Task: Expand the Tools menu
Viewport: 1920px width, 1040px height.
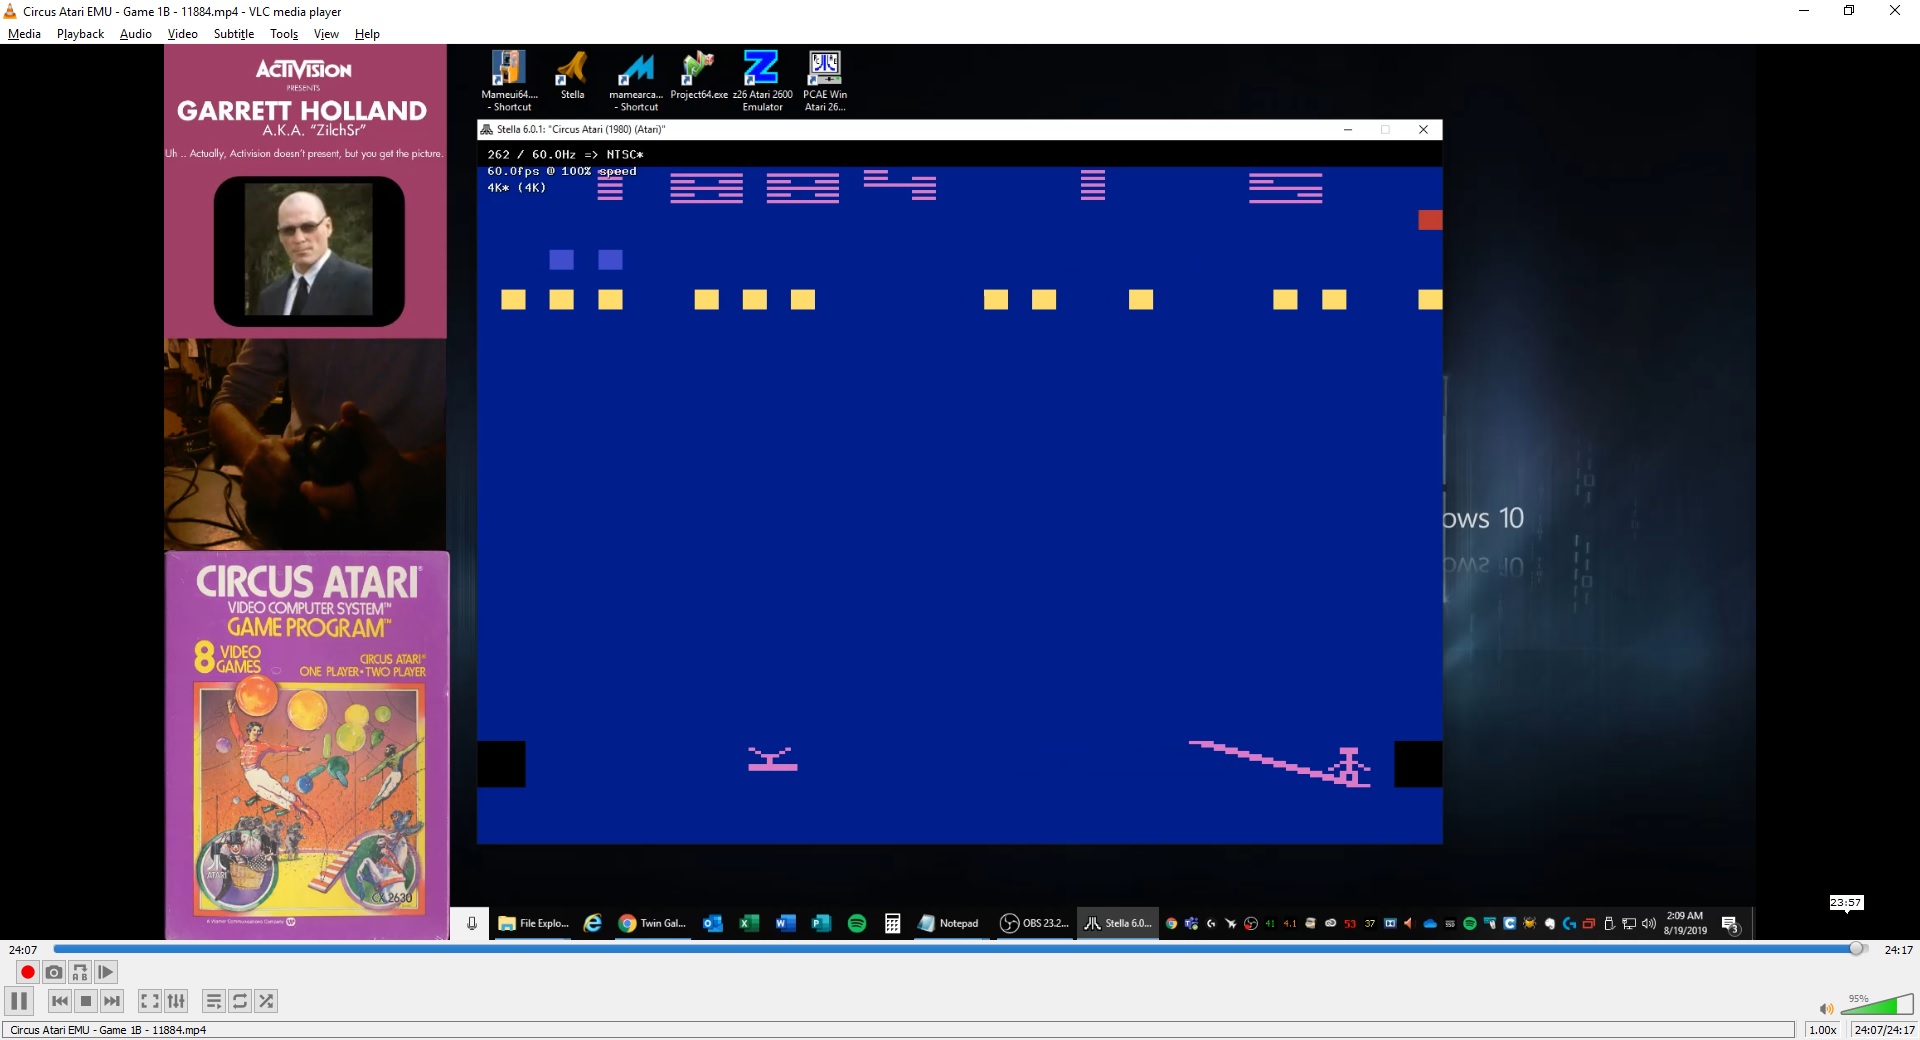Action: (284, 34)
